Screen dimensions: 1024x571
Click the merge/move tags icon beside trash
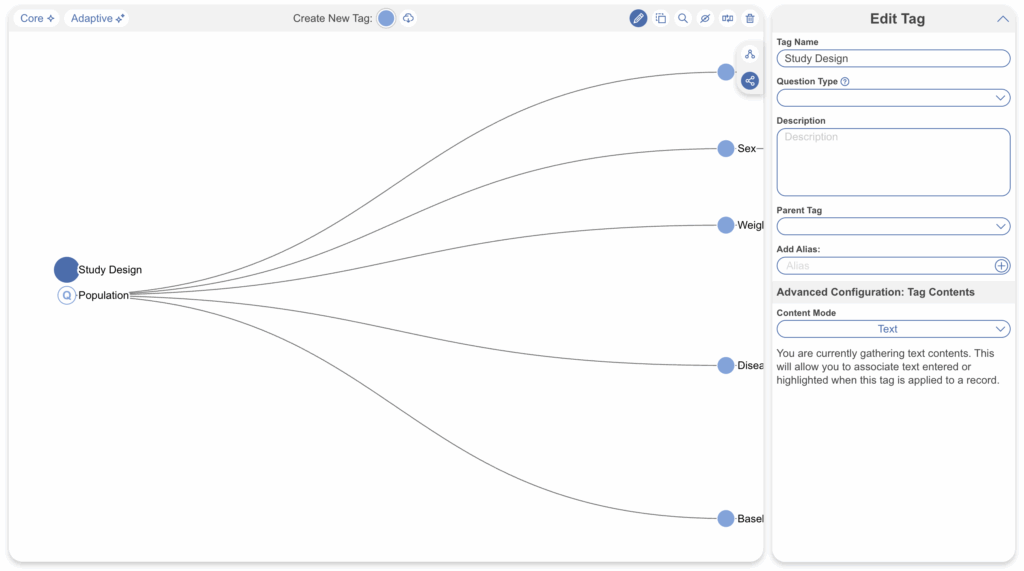coord(728,18)
